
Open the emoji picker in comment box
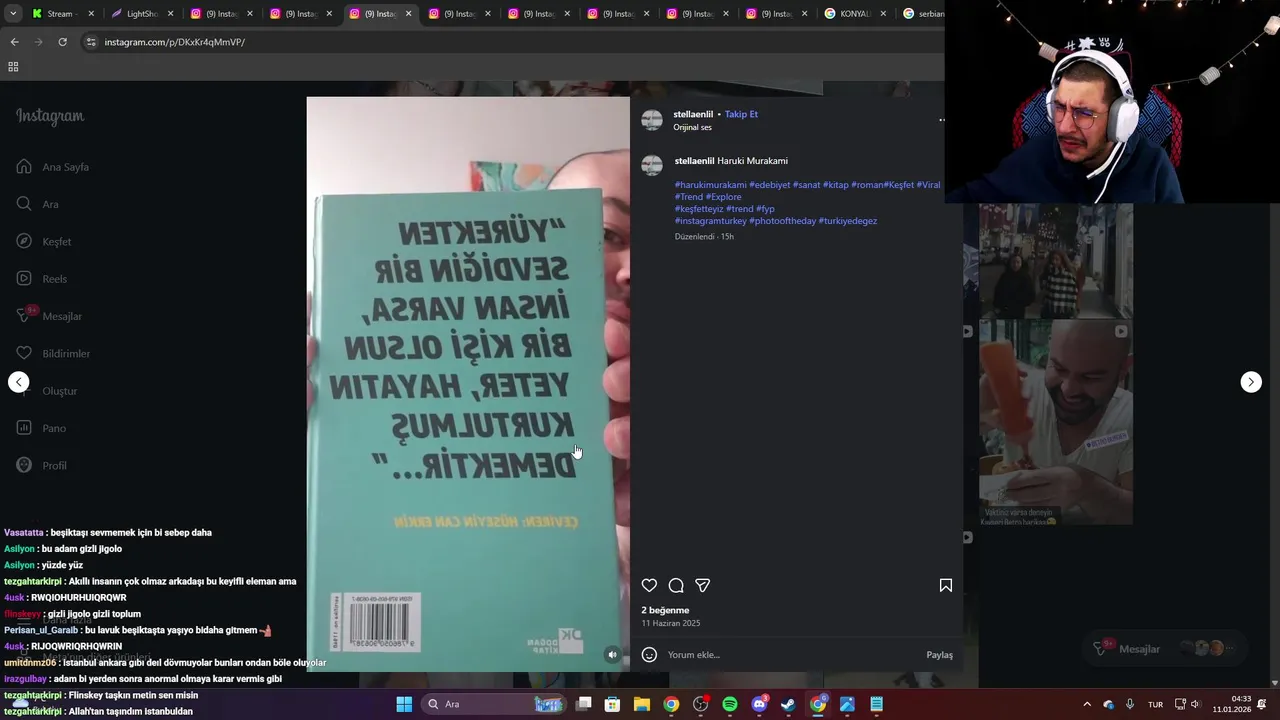(x=649, y=655)
